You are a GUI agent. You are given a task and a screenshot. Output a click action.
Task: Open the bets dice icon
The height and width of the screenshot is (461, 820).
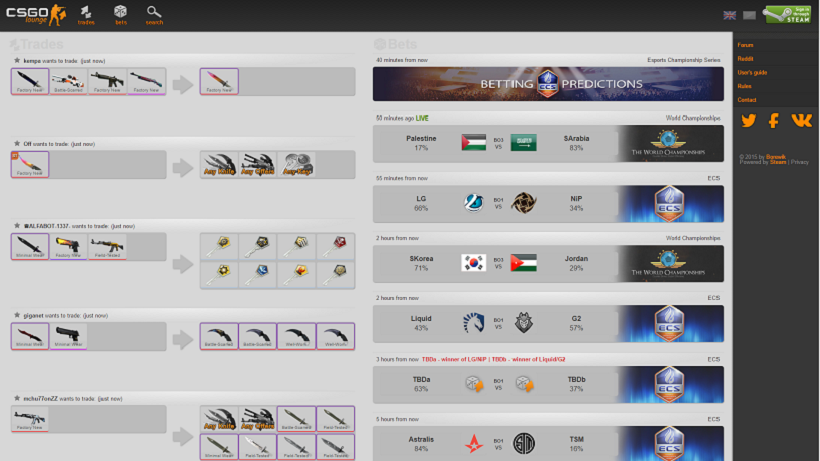tap(121, 15)
